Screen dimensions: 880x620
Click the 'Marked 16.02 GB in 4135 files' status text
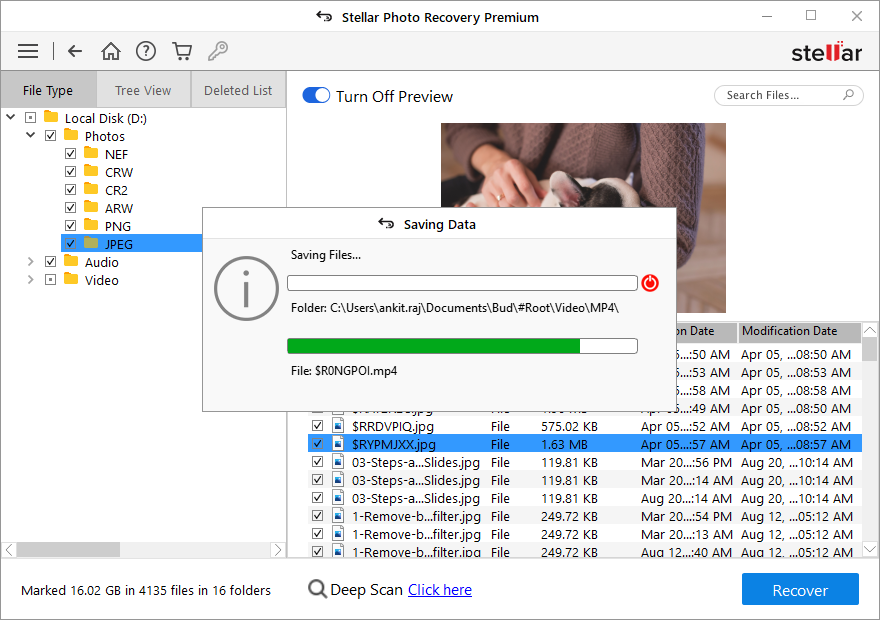click(x=146, y=590)
